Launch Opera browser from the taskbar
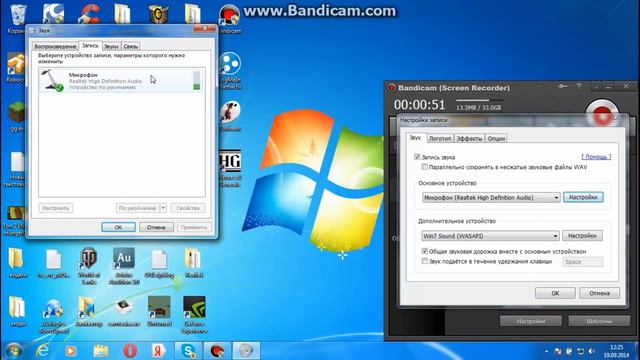Viewport: 640px width, 360px height. (x=130, y=351)
